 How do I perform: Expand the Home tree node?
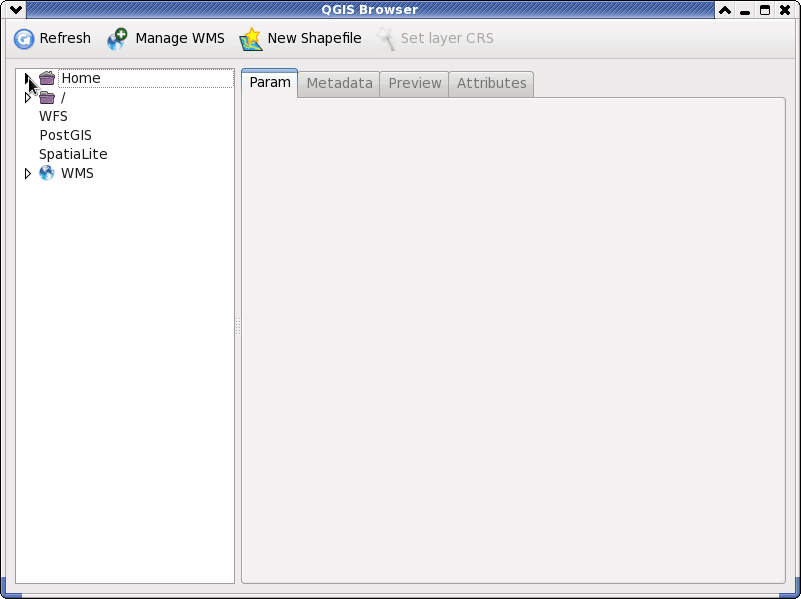28,78
